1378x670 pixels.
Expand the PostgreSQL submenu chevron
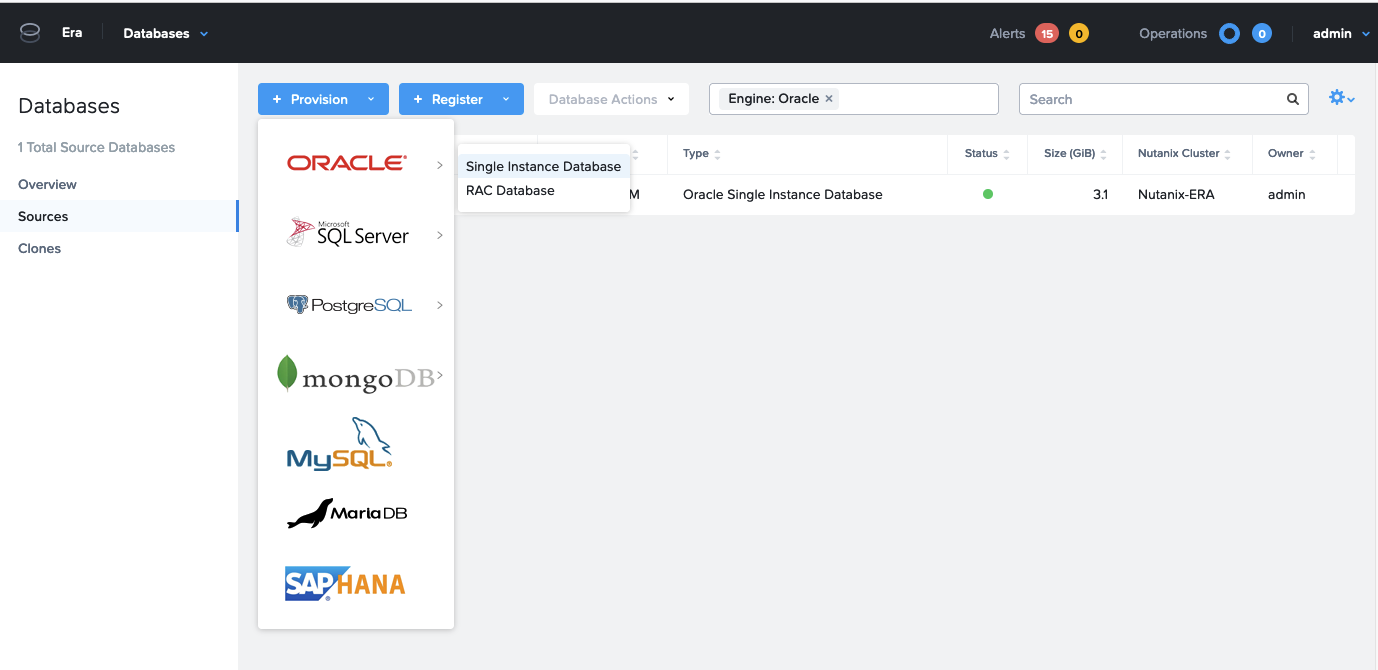click(x=440, y=305)
